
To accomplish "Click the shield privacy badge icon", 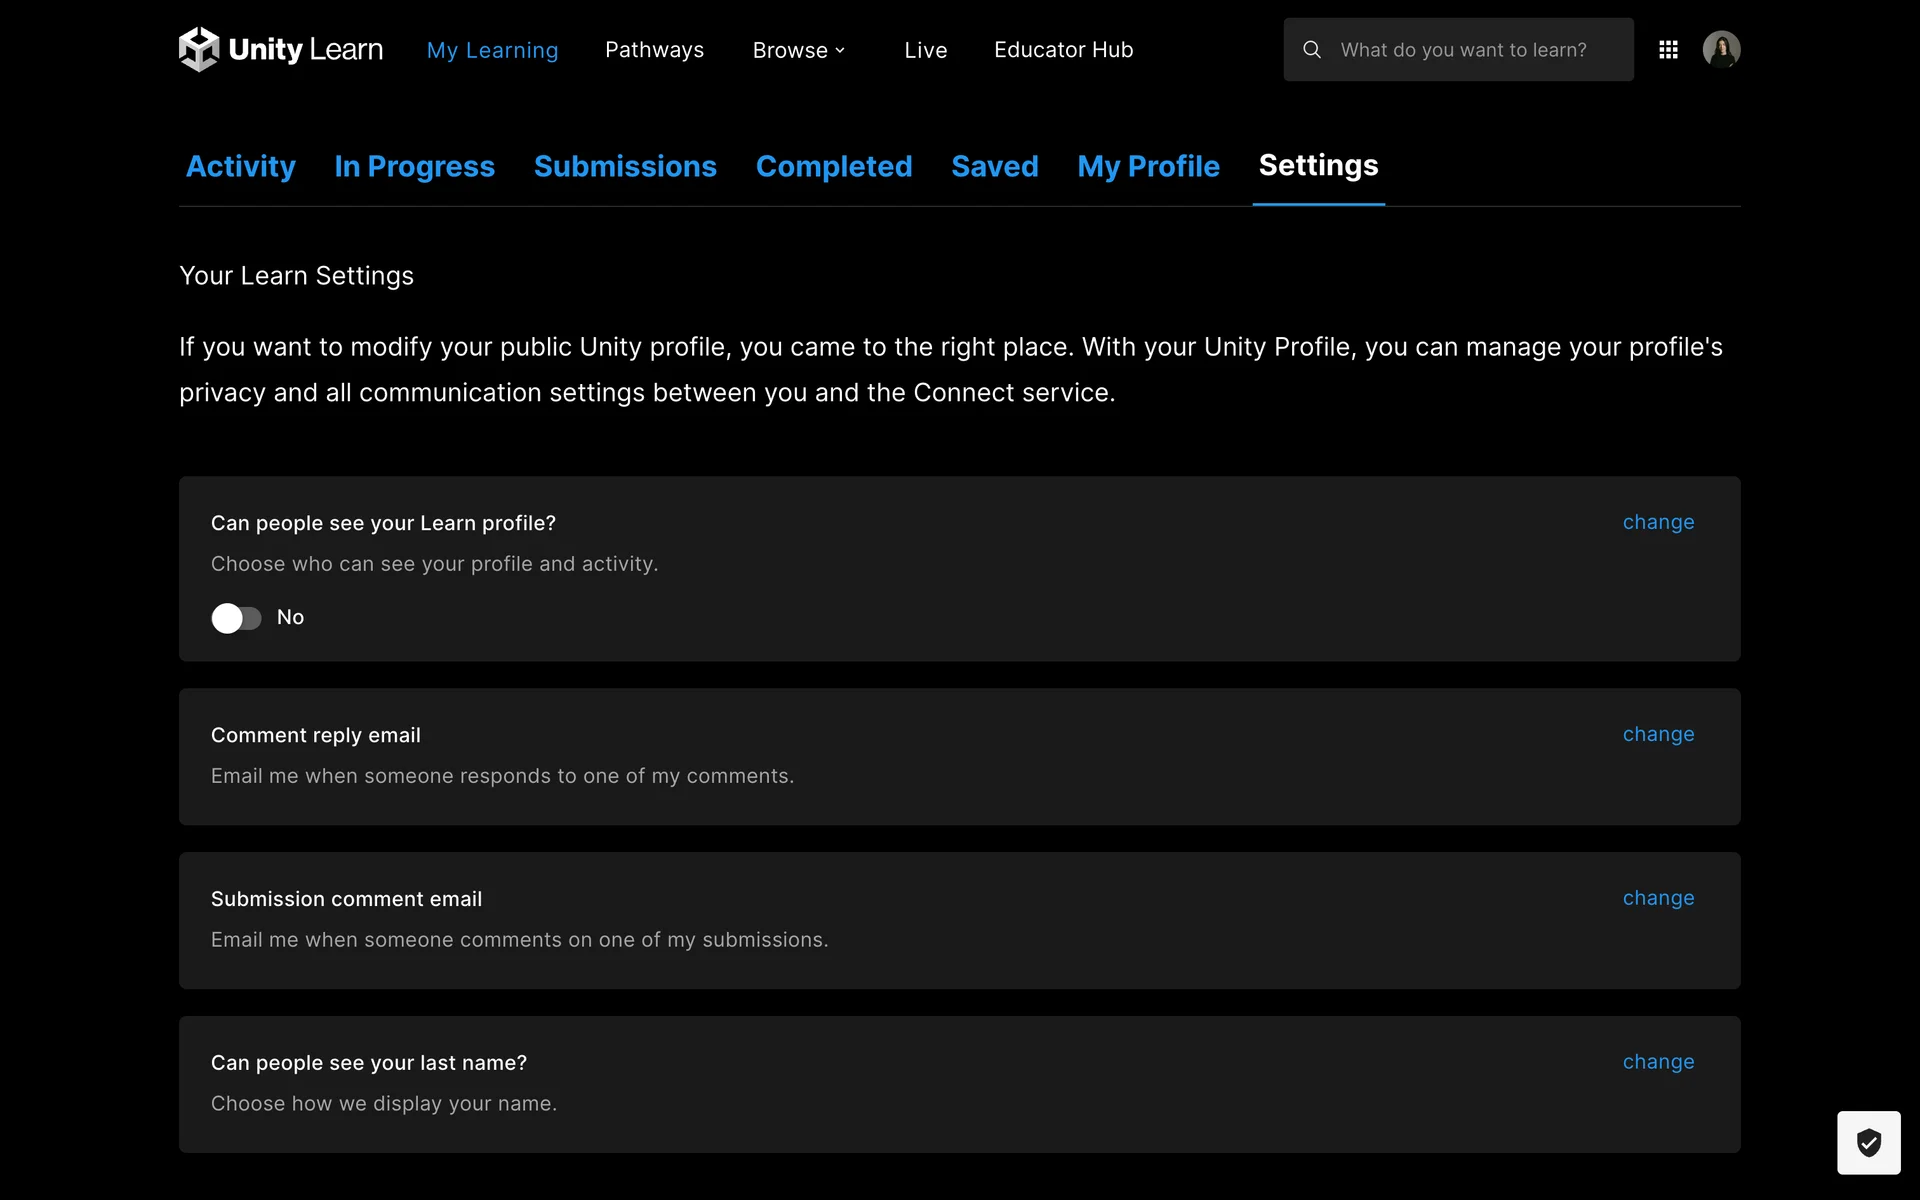I will [x=1868, y=1142].
